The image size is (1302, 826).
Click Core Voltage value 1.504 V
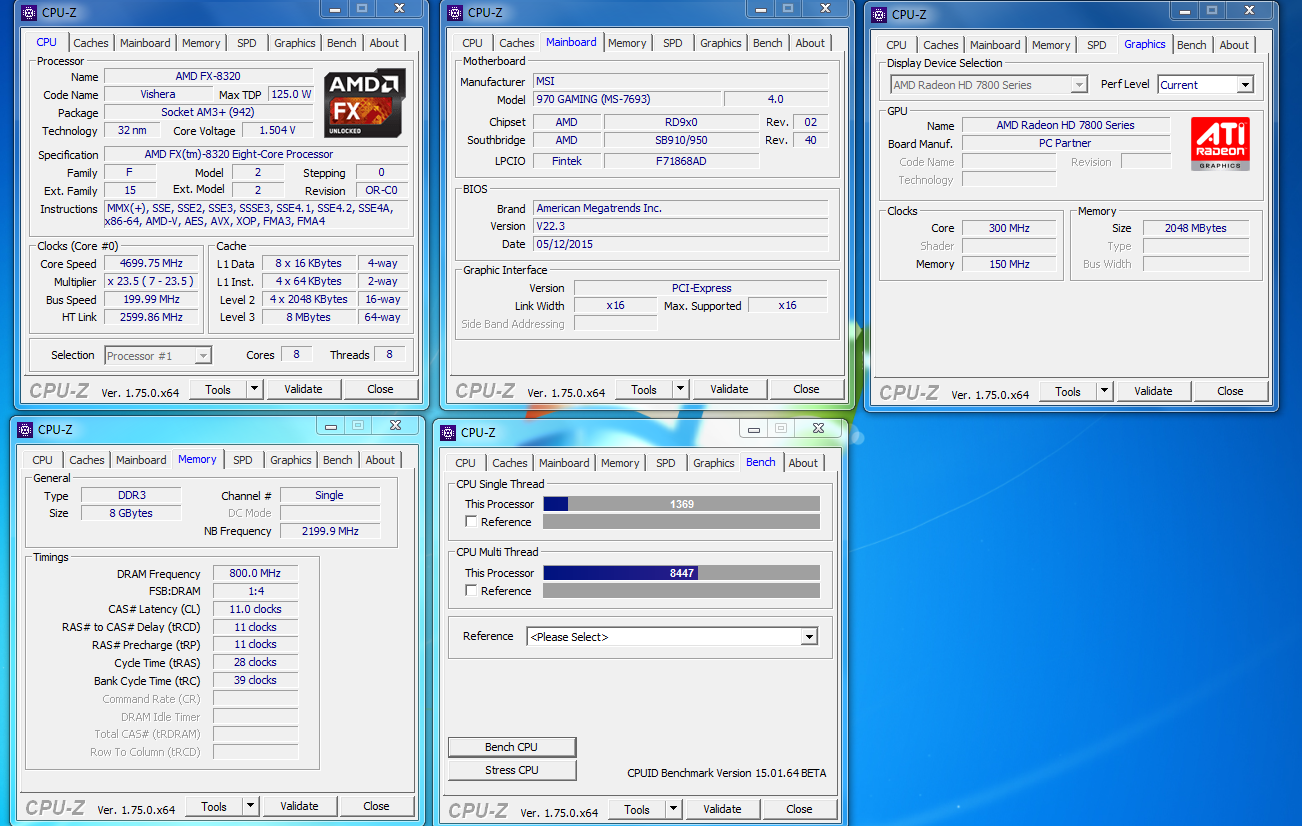[275, 131]
